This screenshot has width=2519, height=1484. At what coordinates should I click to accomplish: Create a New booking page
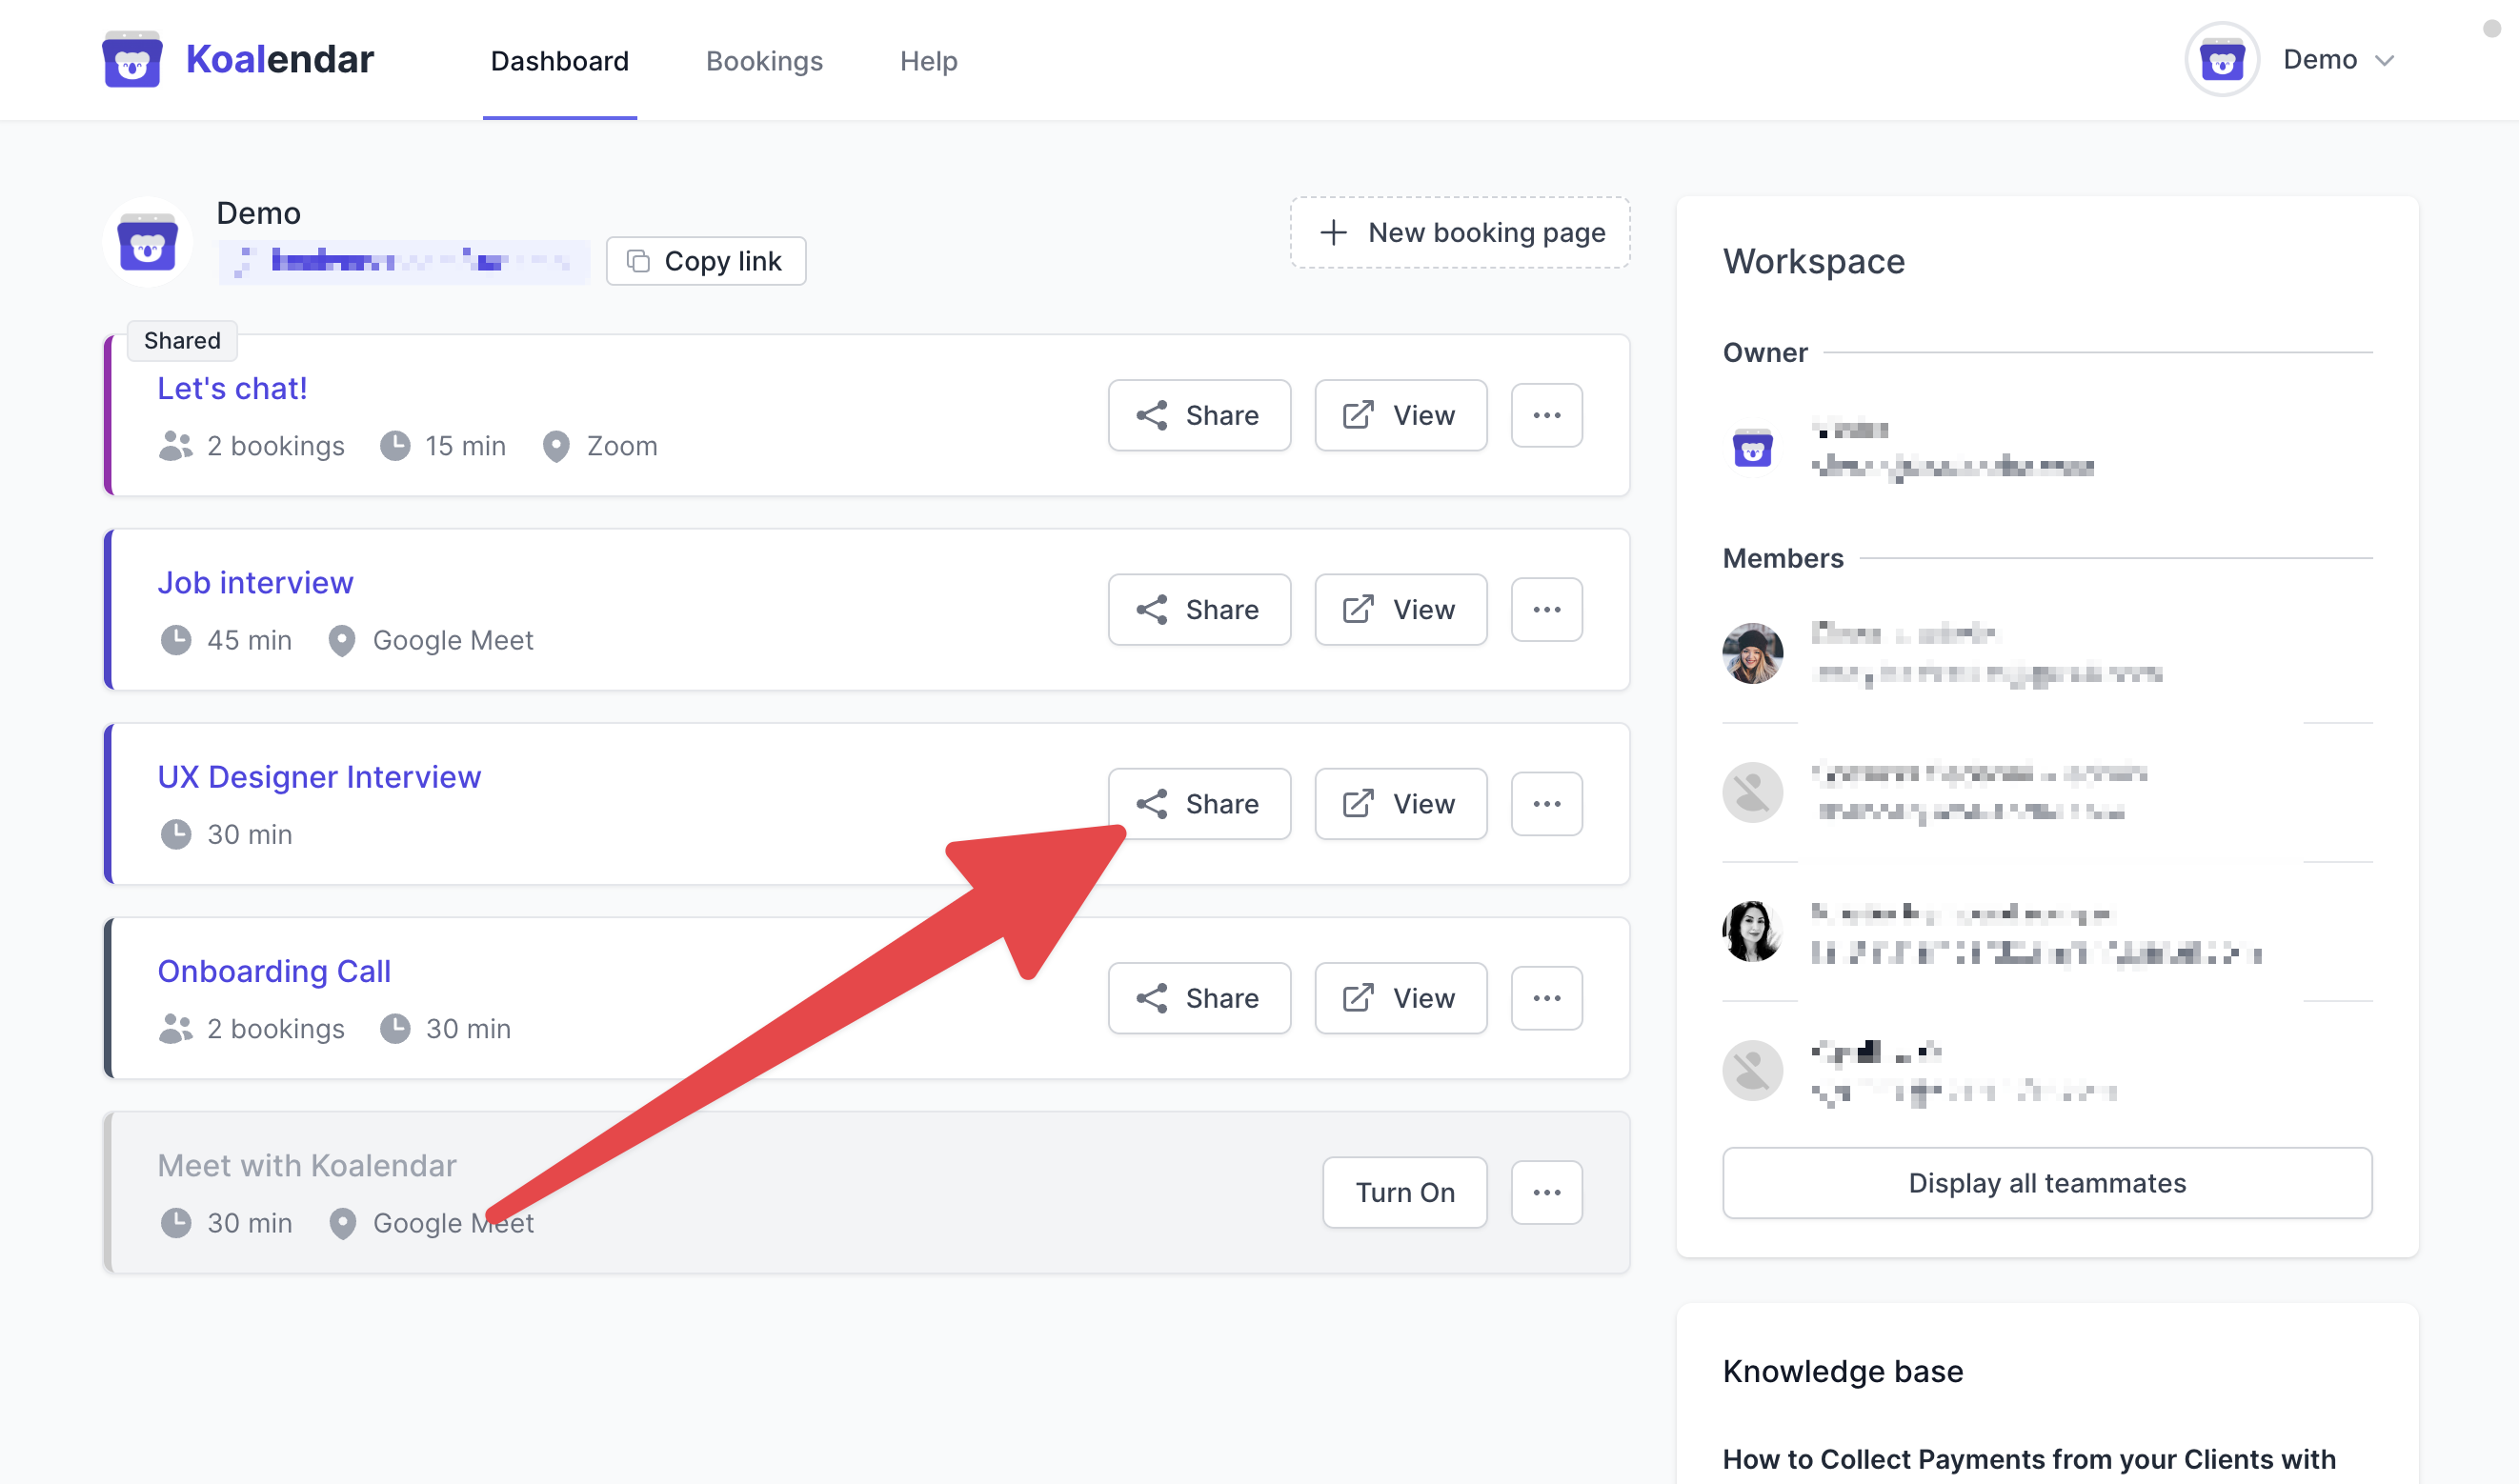(x=1460, y=232)
